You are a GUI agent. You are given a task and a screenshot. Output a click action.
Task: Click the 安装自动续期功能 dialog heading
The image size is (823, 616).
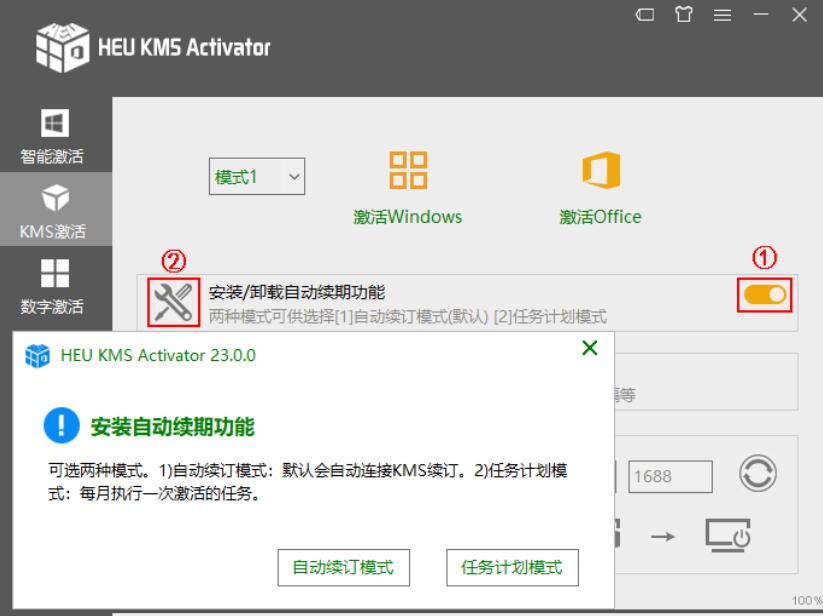point(173,427)
